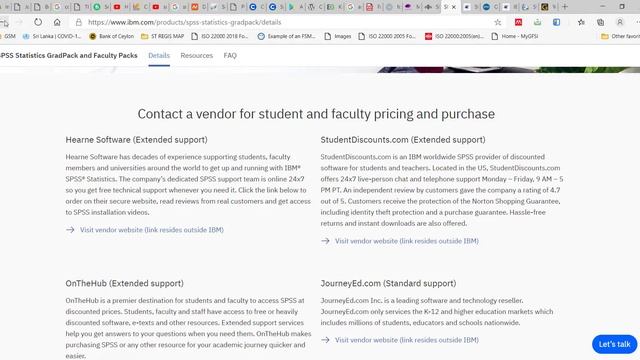Open Images bookmark
Screen dimensions: 640x360
[x=338, y=36]
